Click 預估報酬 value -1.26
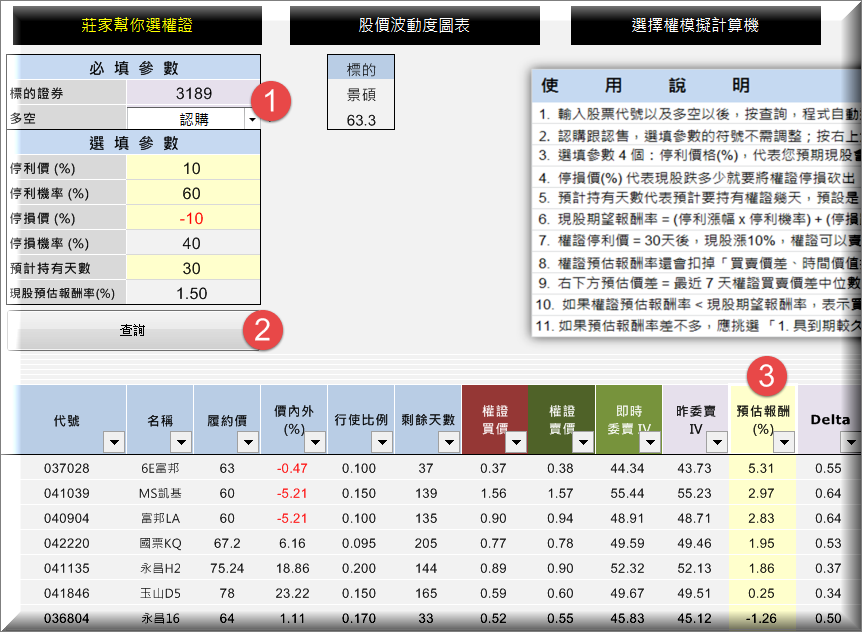Screen dimensions: 862x632 (x=761, y=618)
